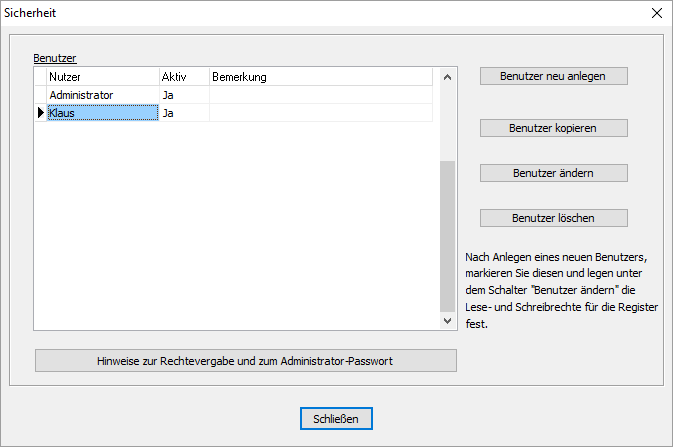Click the Bemerkung column header
The image size is (673, 447).
(320, 77)
